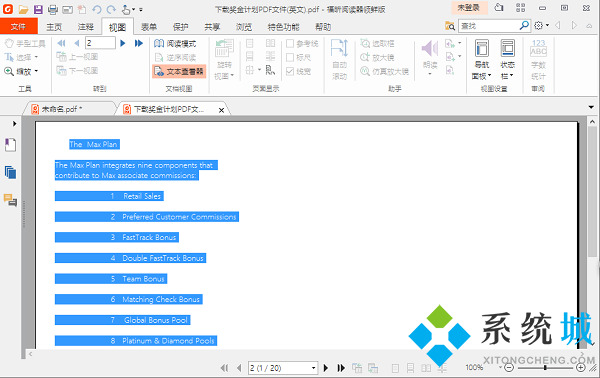Print the document via the printer icon

[53, 9]
